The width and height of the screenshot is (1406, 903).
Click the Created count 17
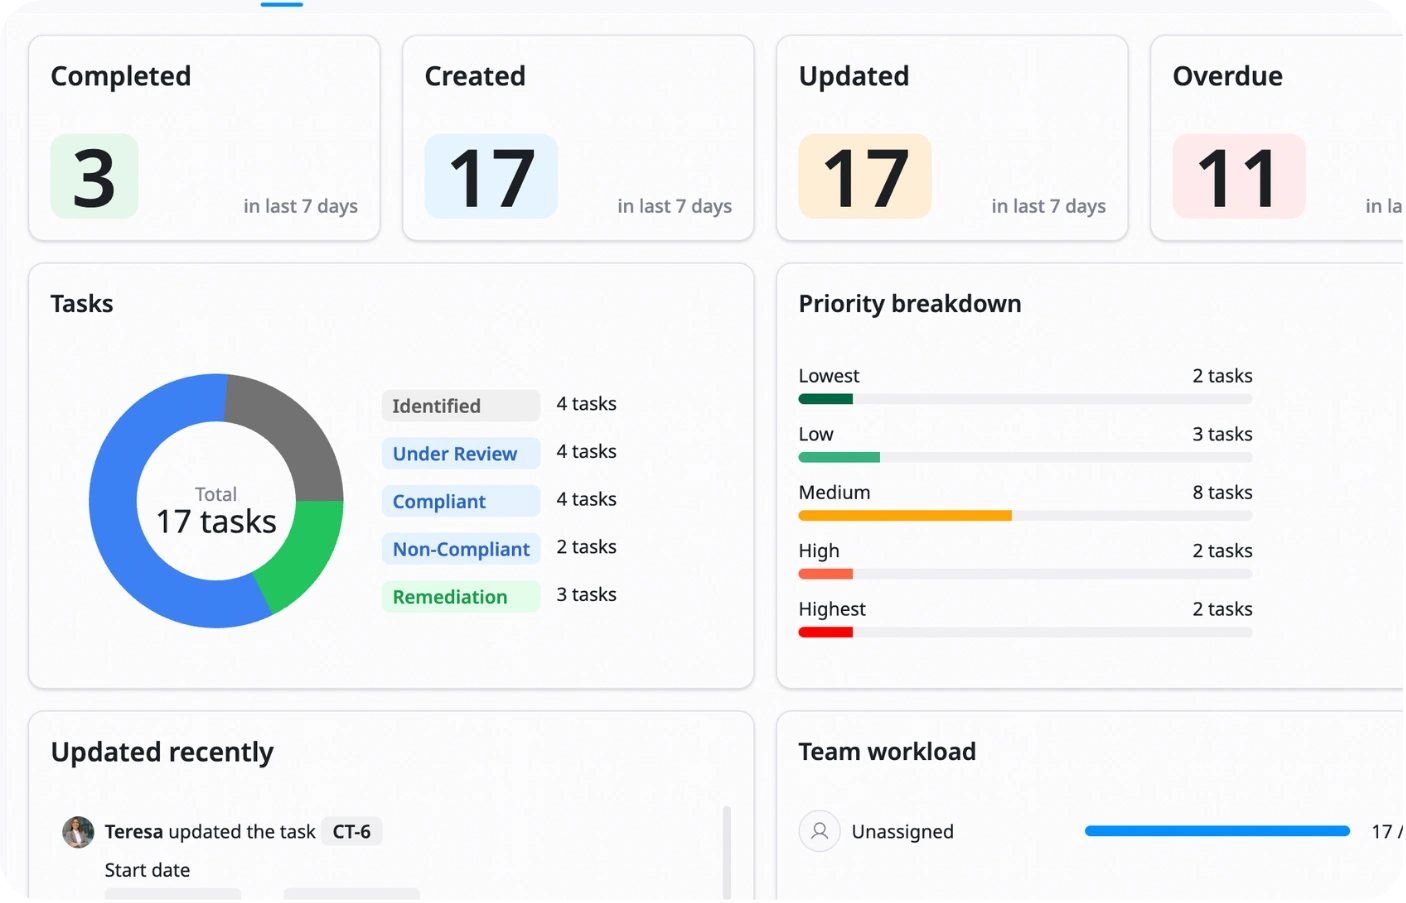(491, 177)
